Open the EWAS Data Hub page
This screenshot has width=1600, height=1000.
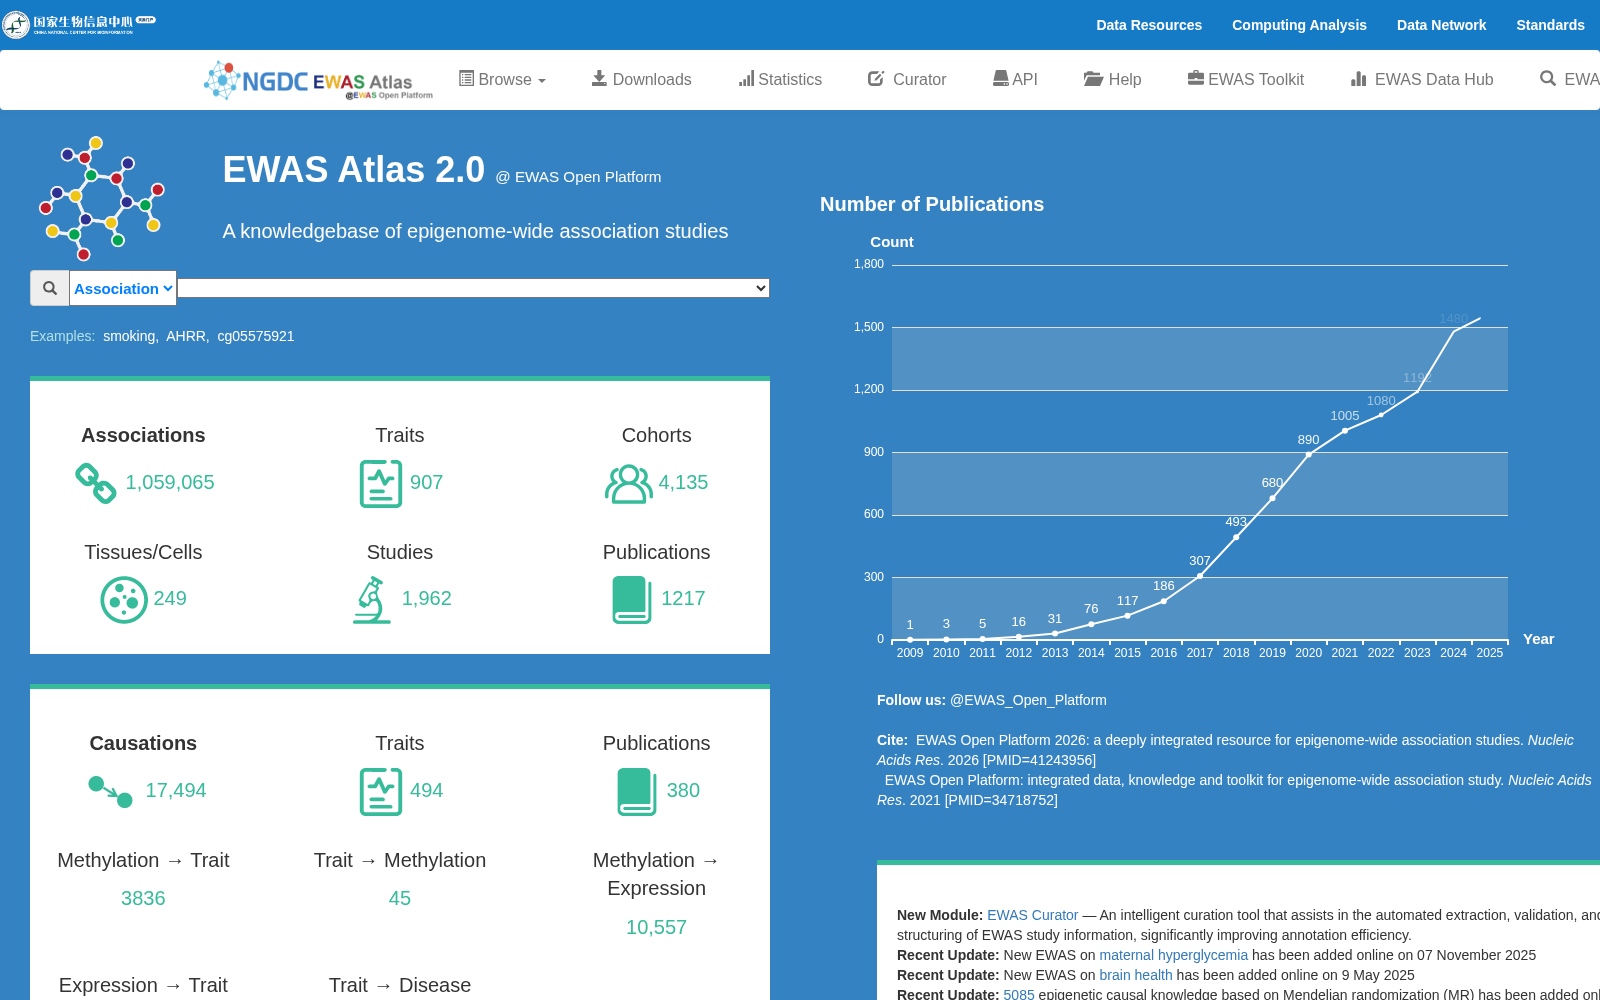1422,79
